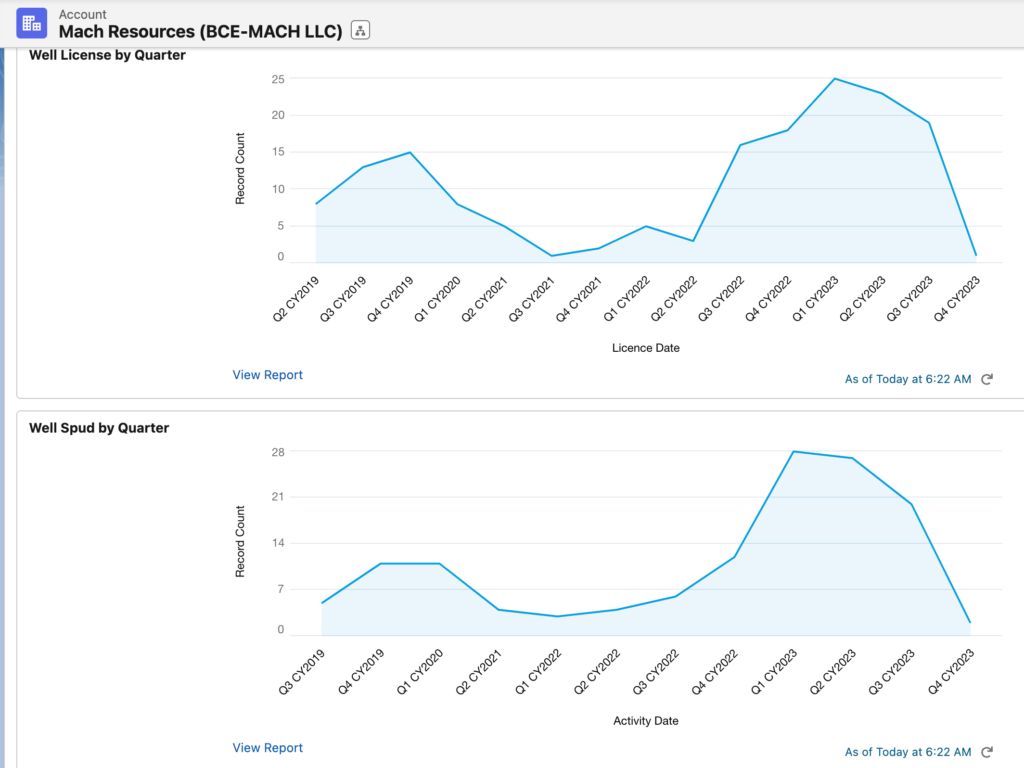Select the Mach Resources (BCE-MACH LLC) account name
1024x768 pixels.
(x=200, y=31)
